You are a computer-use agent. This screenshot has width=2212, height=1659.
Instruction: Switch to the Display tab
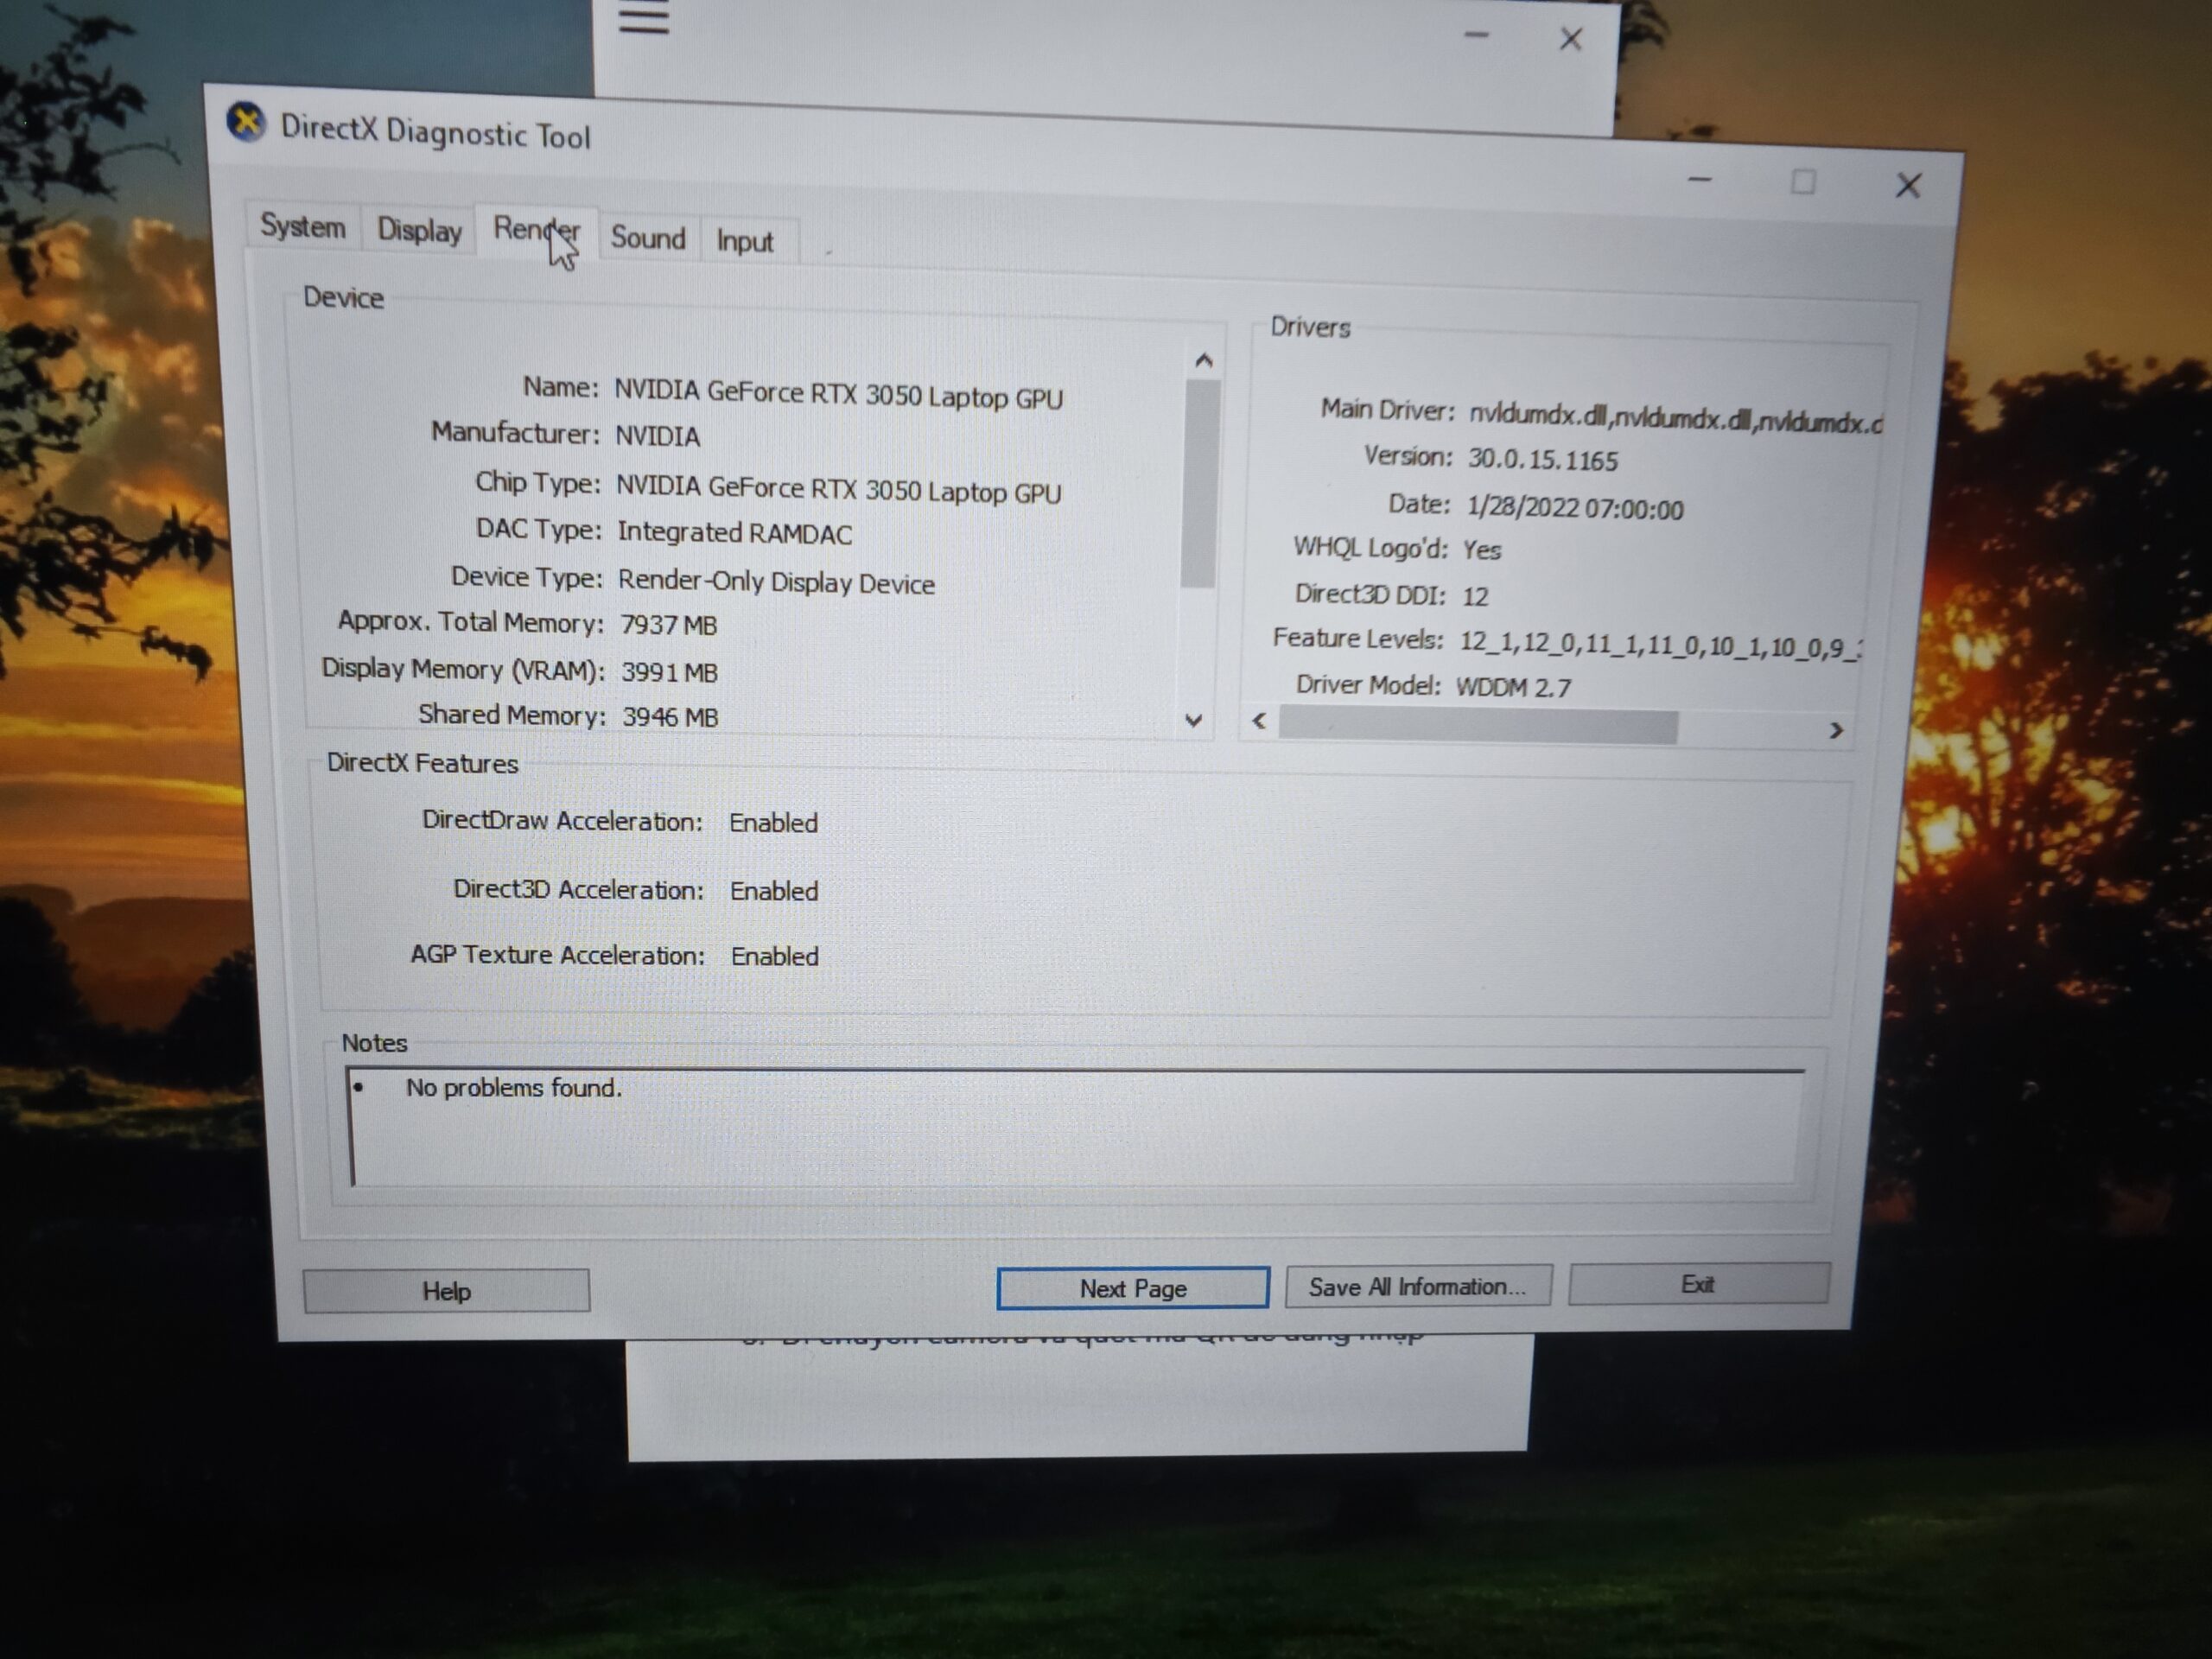tap(419, 231)
